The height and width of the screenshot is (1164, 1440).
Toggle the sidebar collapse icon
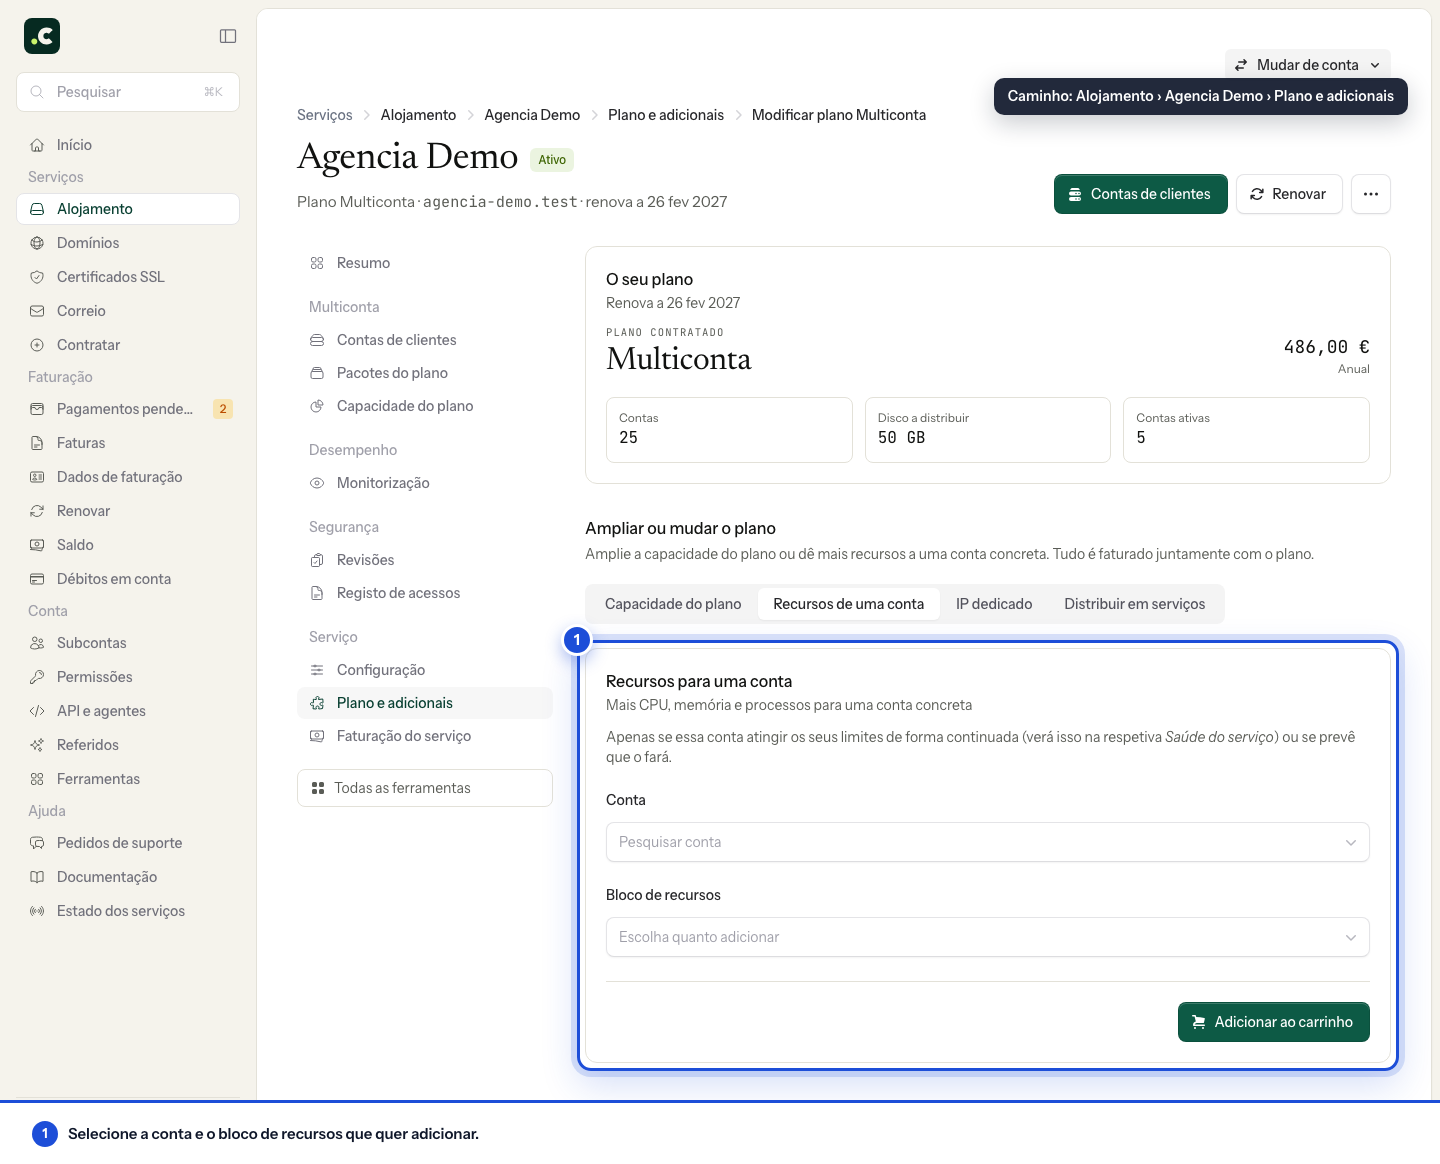point(228,36)
